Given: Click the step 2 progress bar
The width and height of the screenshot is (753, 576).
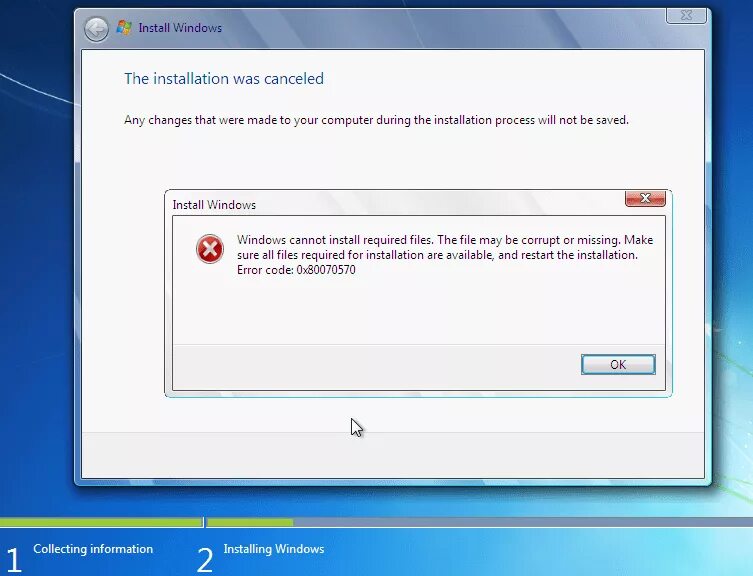Looking at the screenshot, I should tap(480, 522).
